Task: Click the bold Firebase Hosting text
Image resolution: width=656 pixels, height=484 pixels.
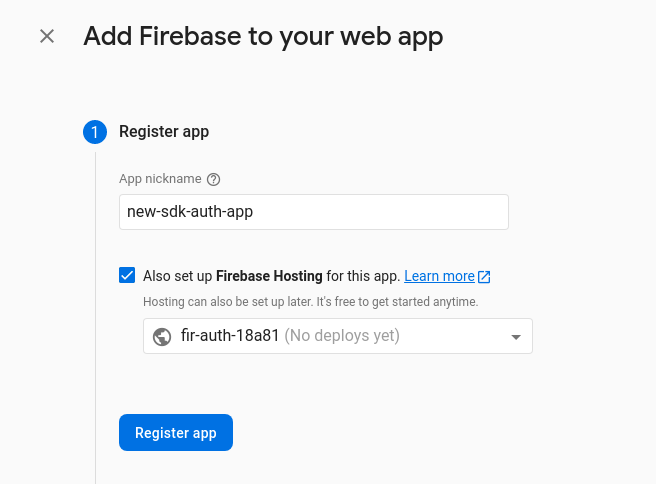Action: click(269, 276)
